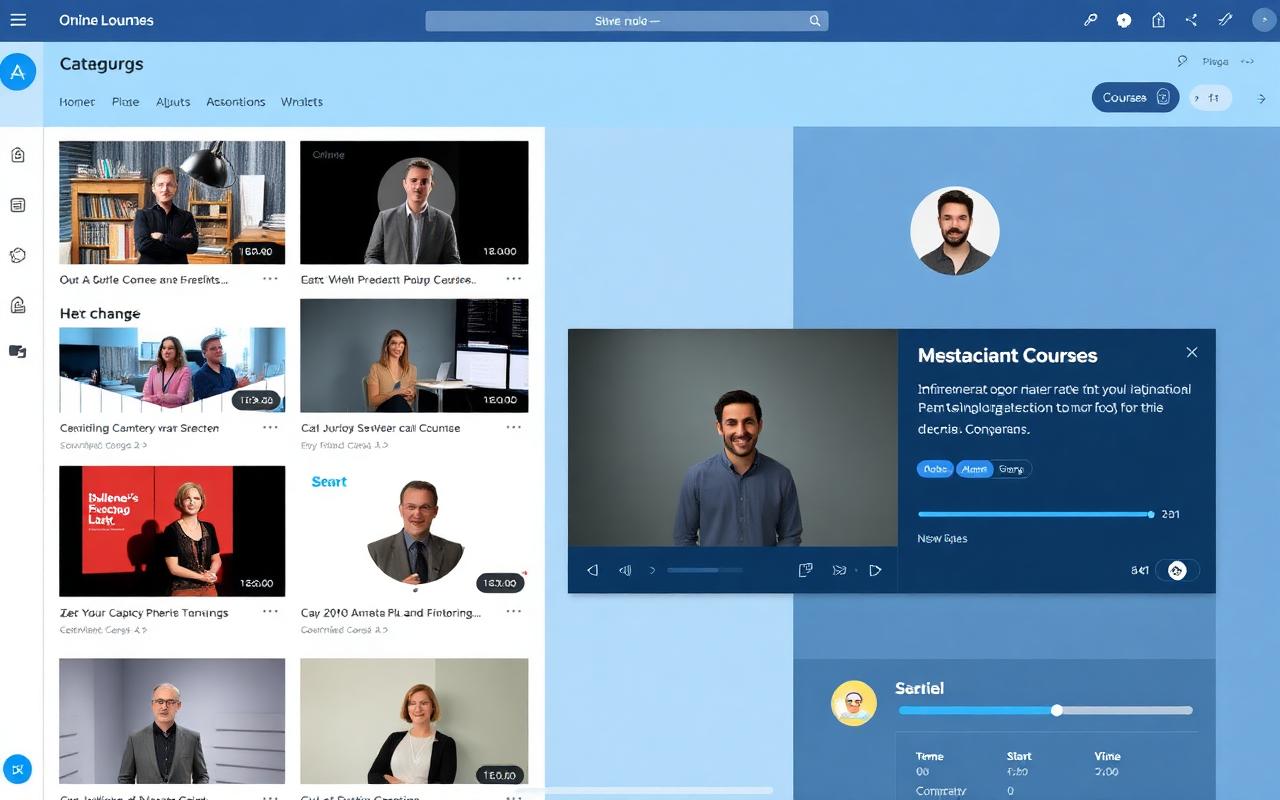Open the 'Piase' tab
Image resolution: width=1280 pixels, height=800 pixels.
tap(126, 102)
